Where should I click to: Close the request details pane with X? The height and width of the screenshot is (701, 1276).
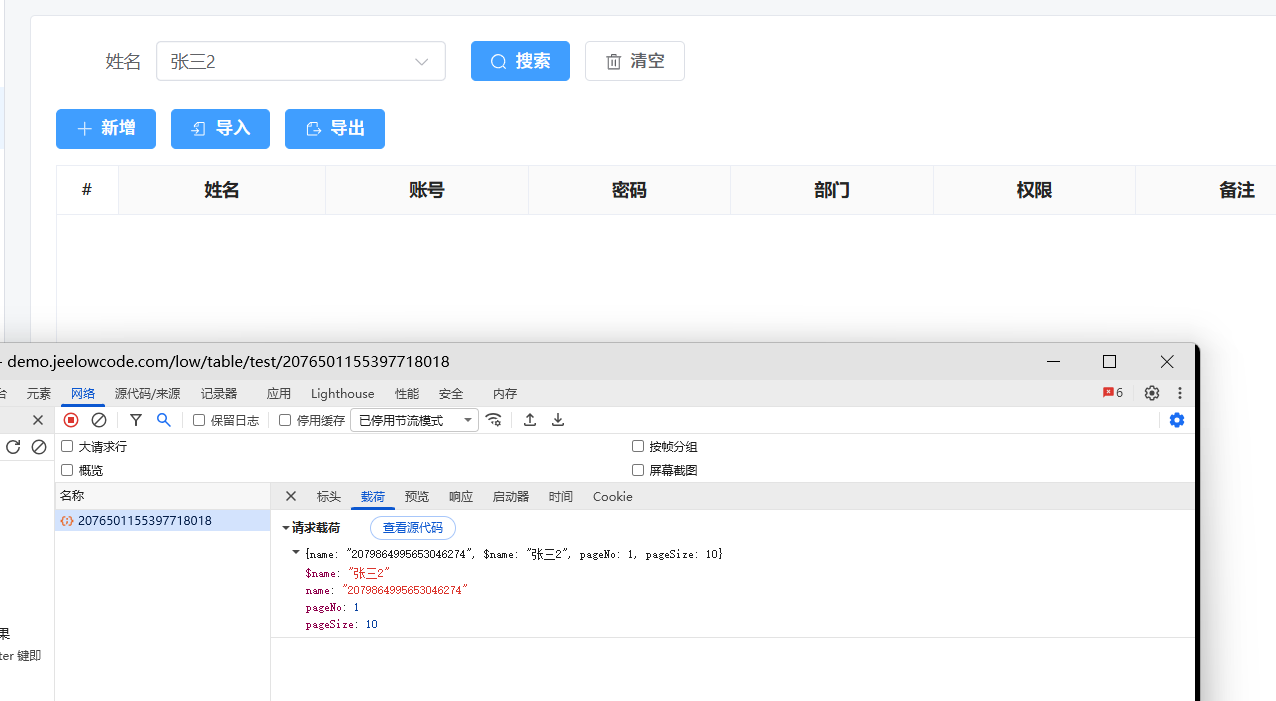pyautogui.click(x=291, y=496)
